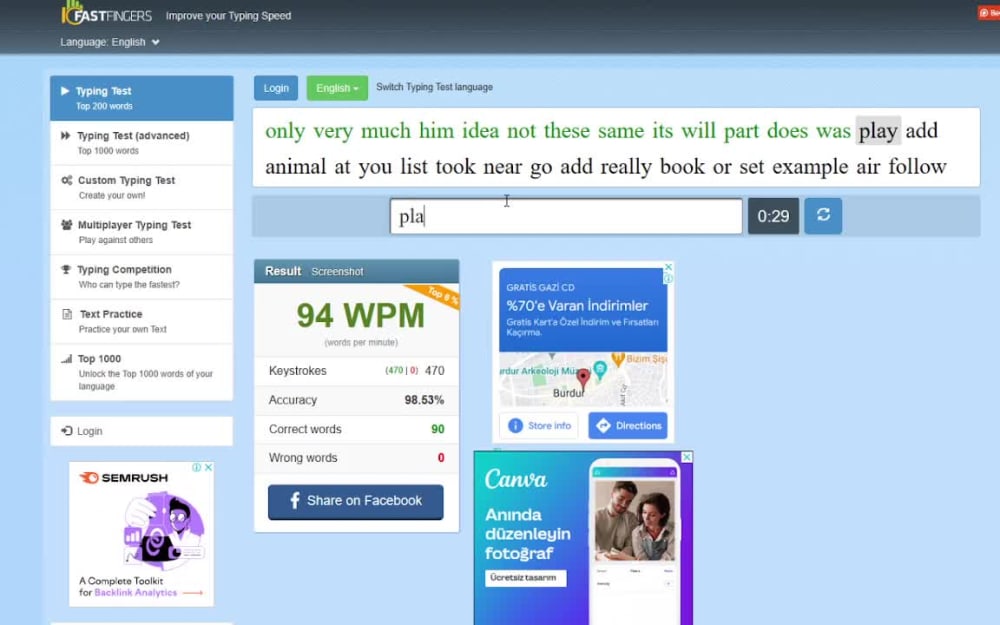Click the Wrong words value 0

click(x=441, y=458)
